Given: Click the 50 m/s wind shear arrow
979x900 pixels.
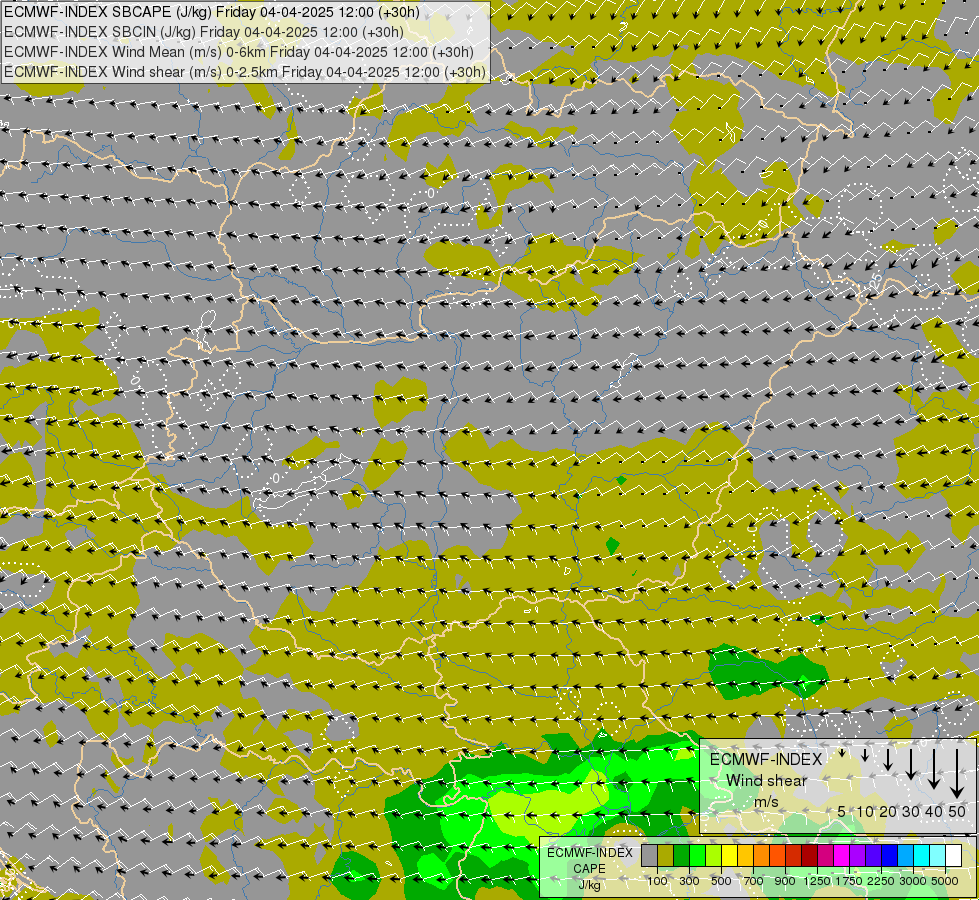Looking at the screenshot, I should tap(957, 774).
